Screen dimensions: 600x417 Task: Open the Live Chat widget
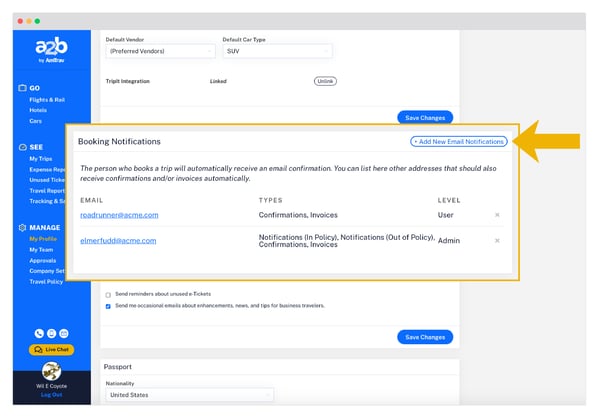51,350
